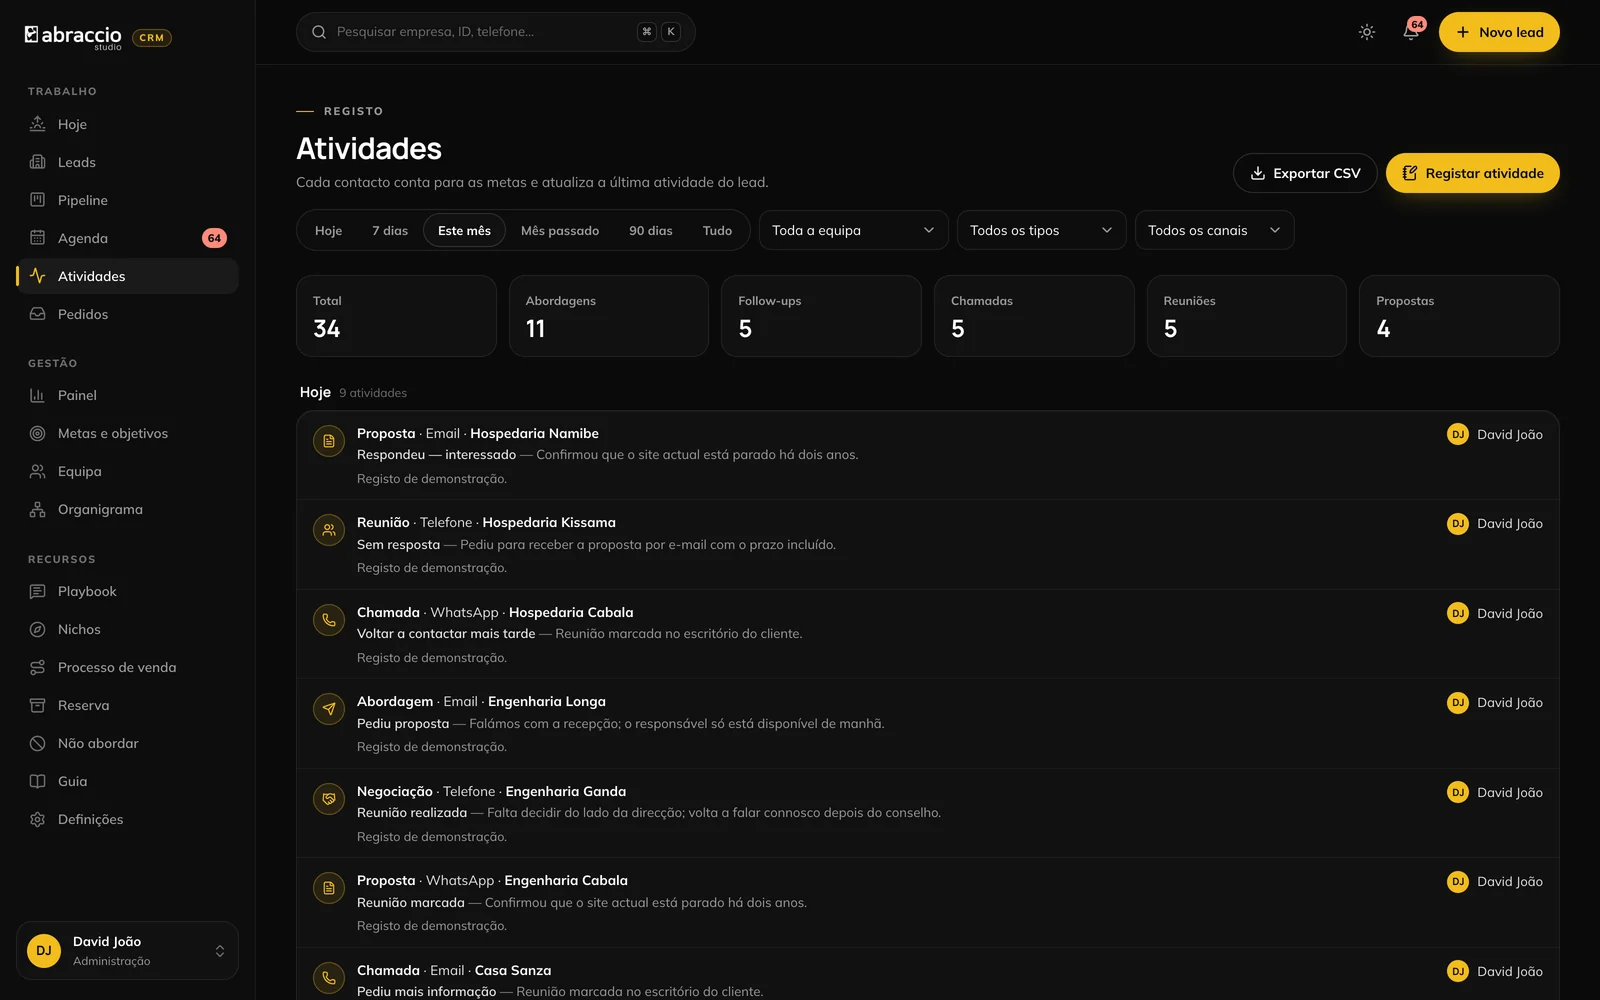Open Definições gear icon
Screen dimensions: 1600x1000
[x=38, y=819]
